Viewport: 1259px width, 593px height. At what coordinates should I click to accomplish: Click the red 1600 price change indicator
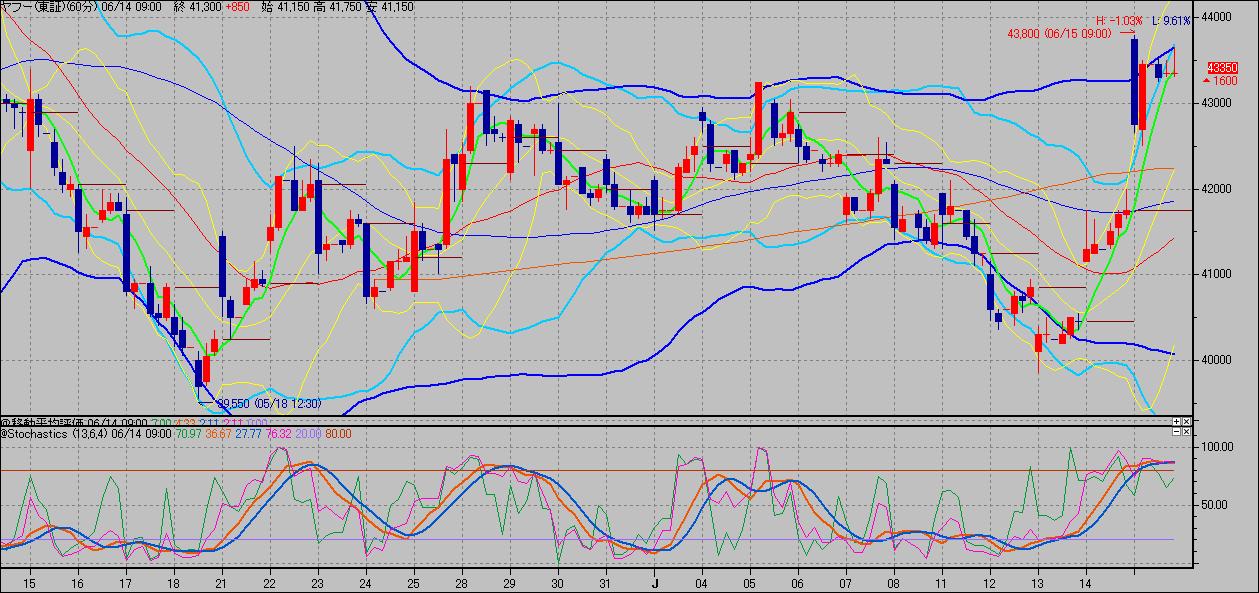click(x=1224, y=80)
